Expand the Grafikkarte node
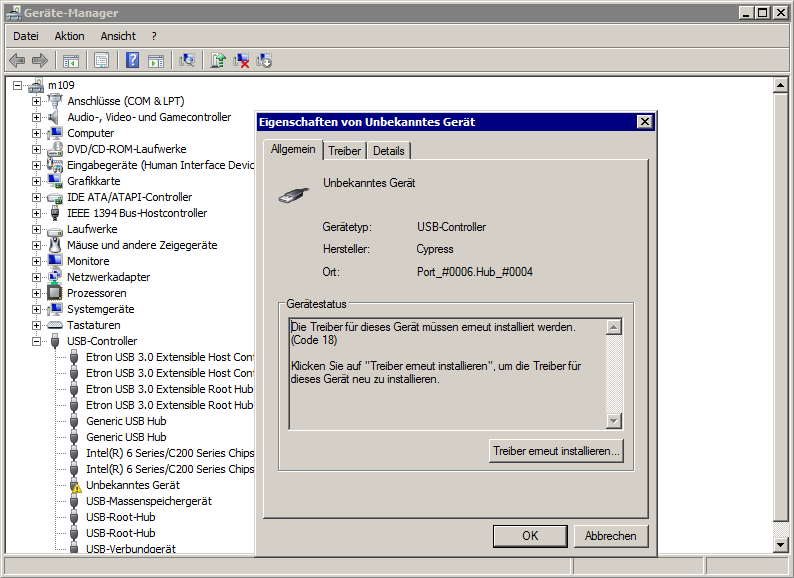 [x=36, y=181]
